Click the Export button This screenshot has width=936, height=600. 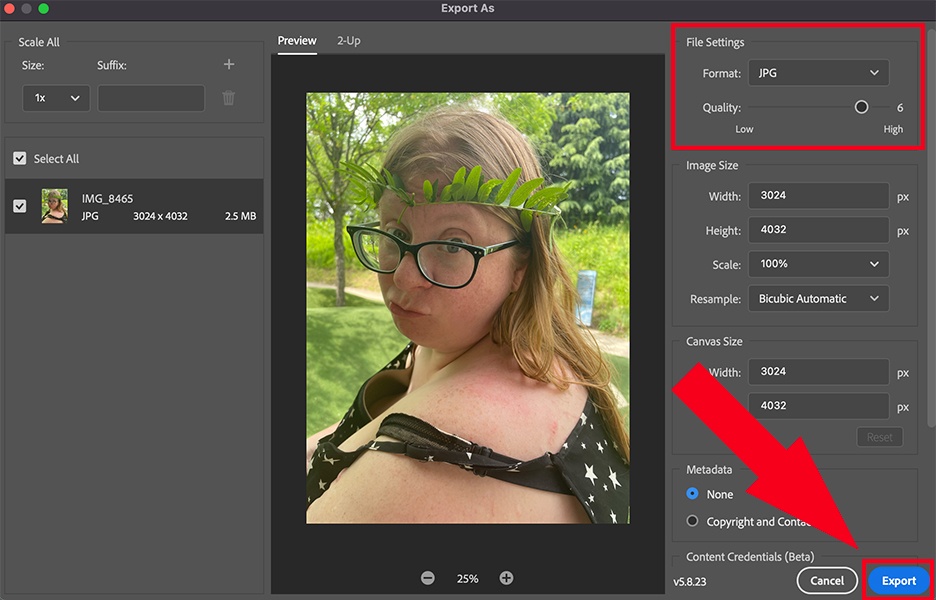coord(897,580)
